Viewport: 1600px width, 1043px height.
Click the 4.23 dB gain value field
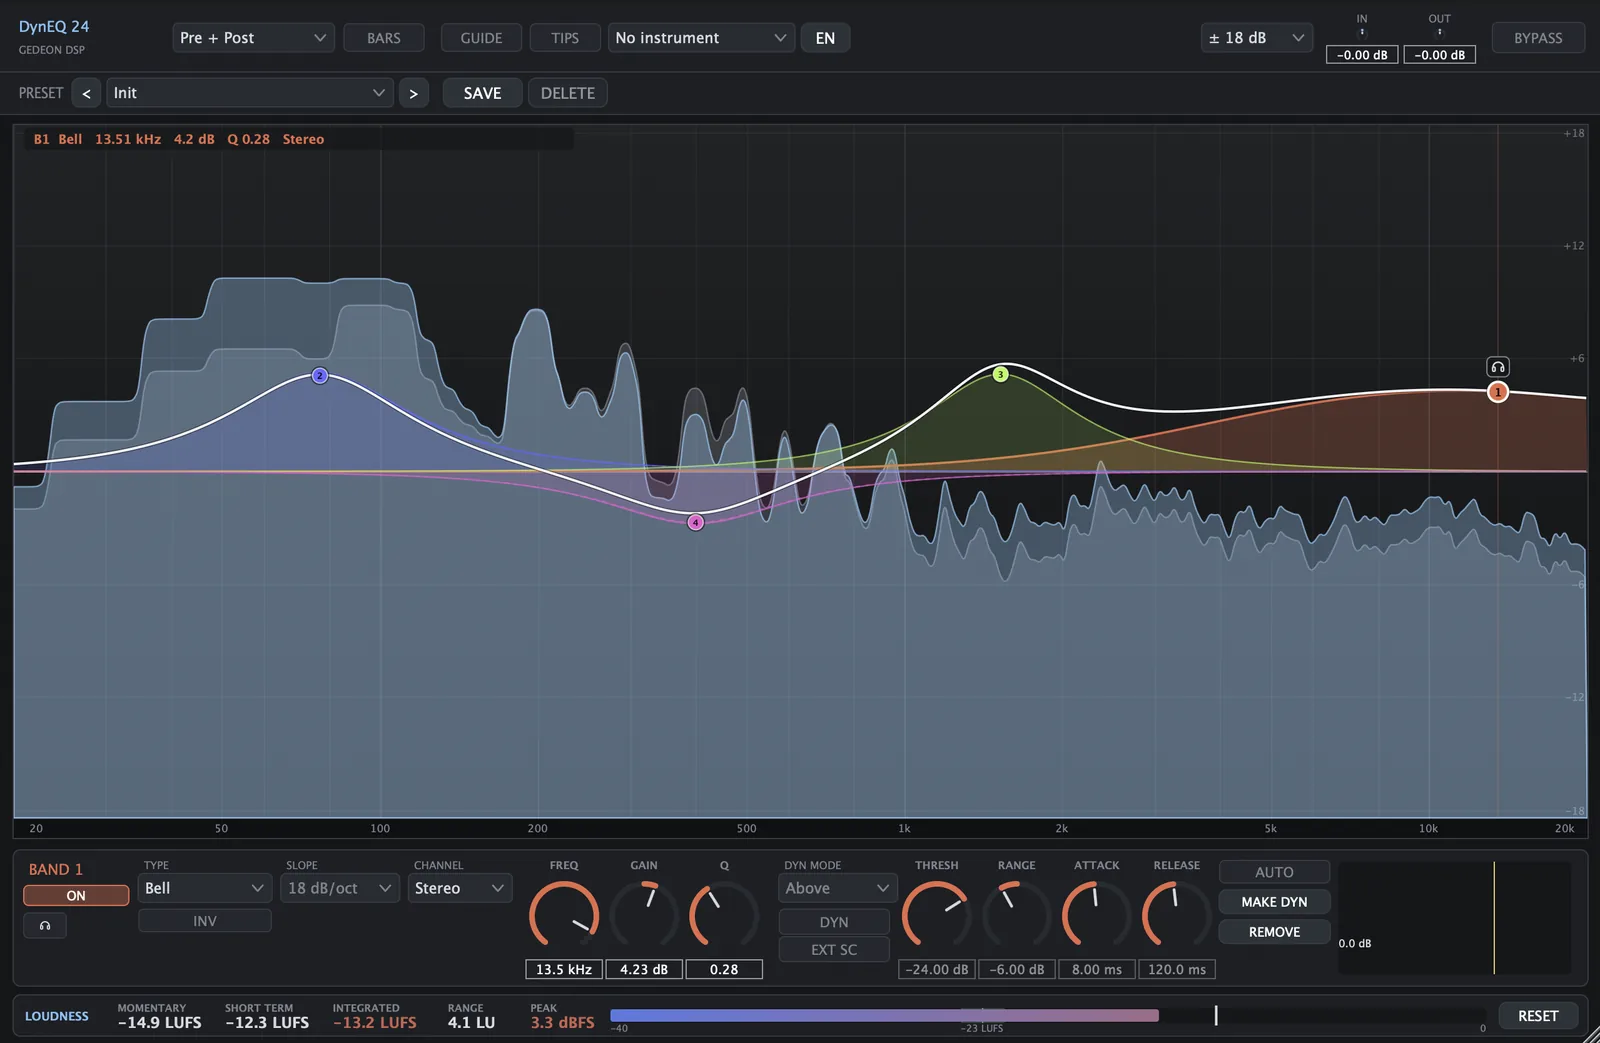(x=644, y=969)
